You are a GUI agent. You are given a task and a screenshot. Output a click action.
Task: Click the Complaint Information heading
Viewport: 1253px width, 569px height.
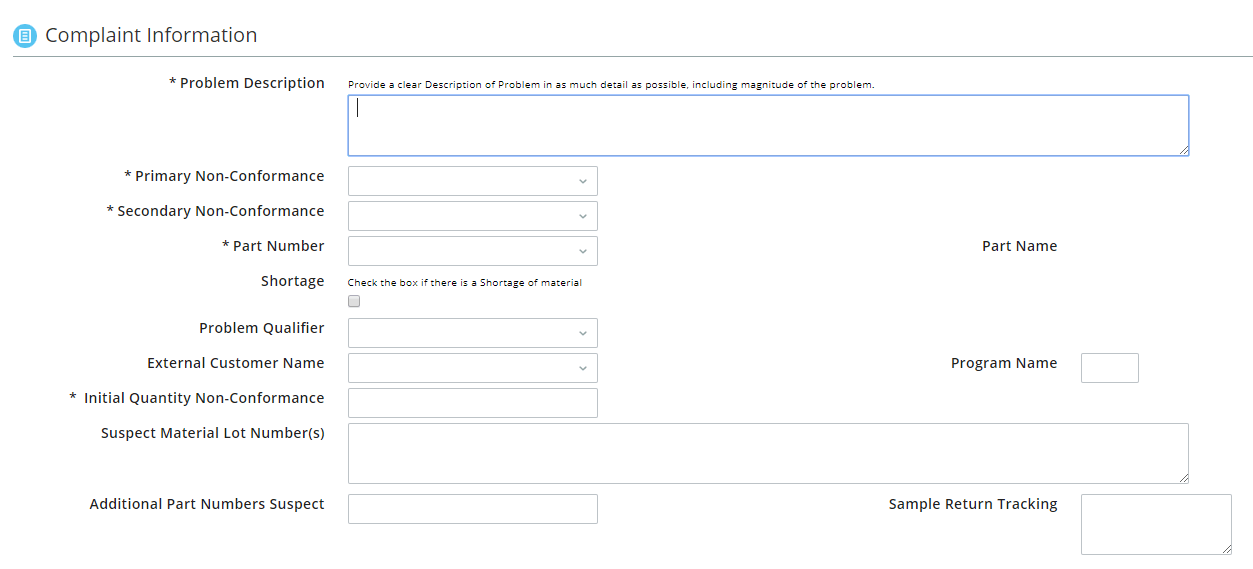click(x=151, y=35)
